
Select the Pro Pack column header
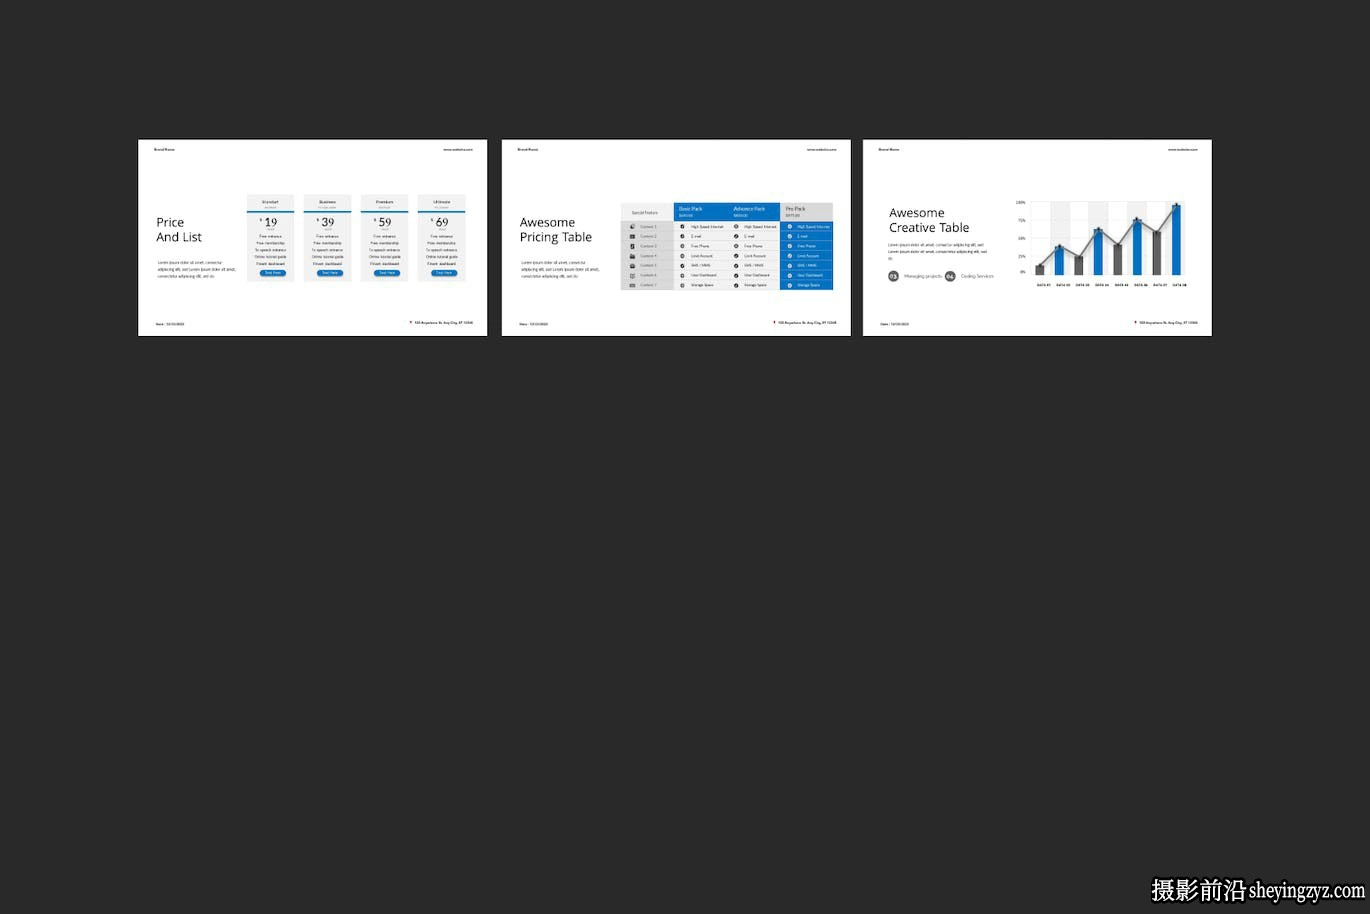pos(806,212)
